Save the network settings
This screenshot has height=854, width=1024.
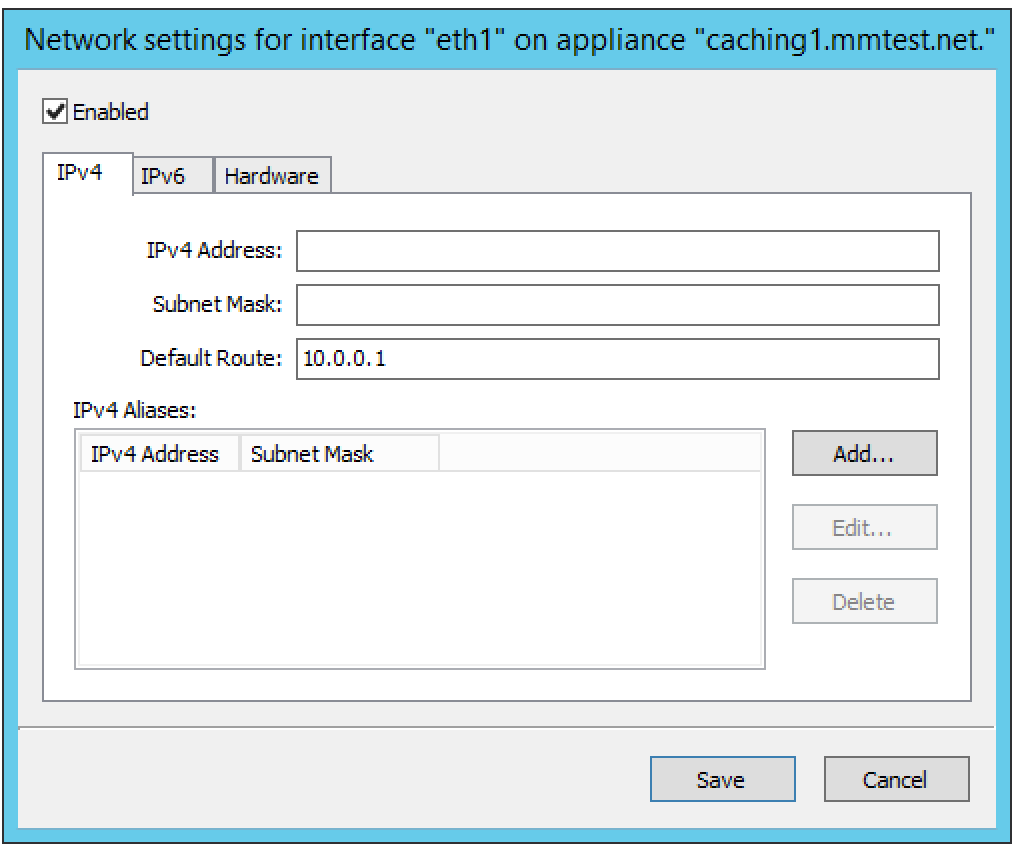click(722, 779)
